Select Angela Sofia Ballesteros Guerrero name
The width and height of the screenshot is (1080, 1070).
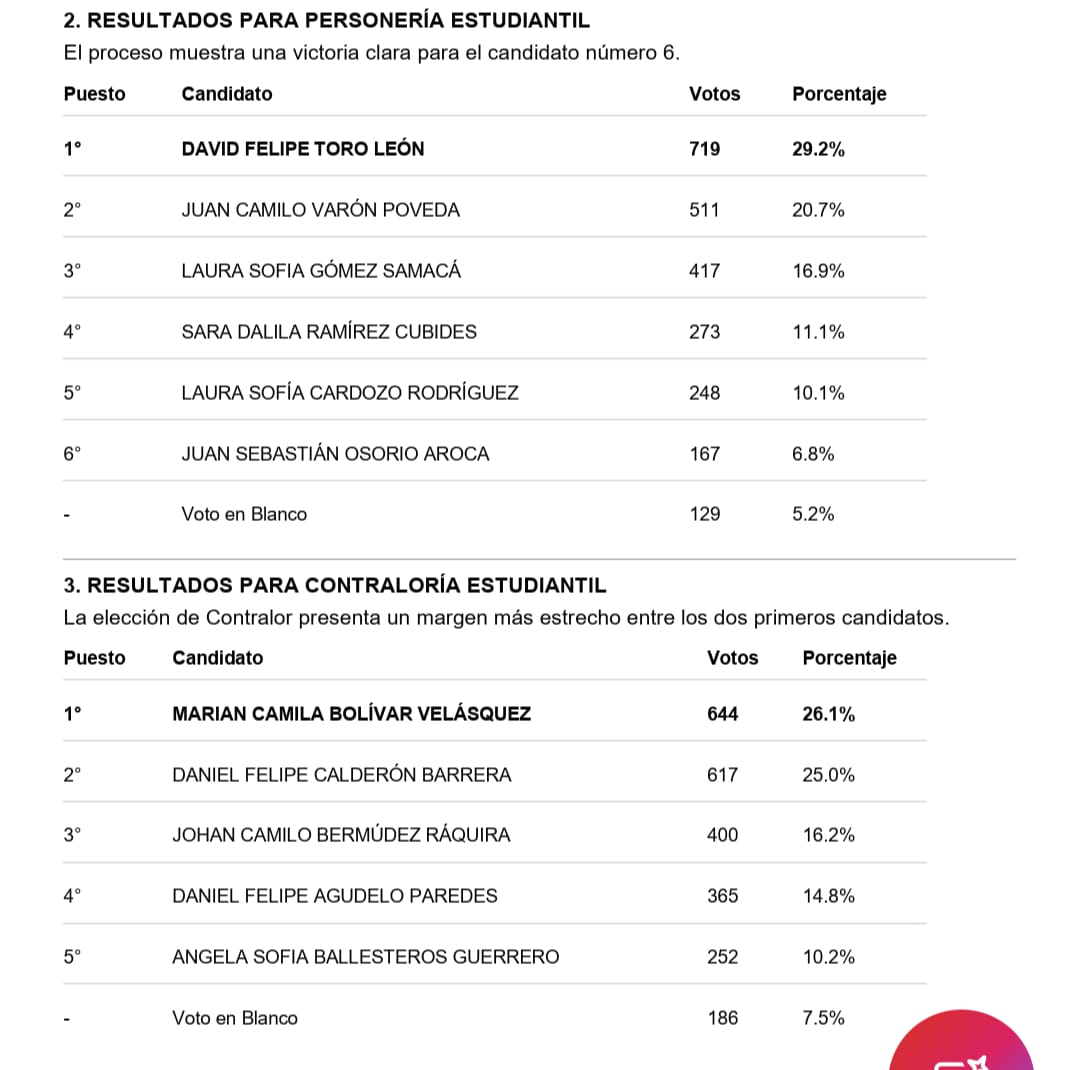[365, 957]
